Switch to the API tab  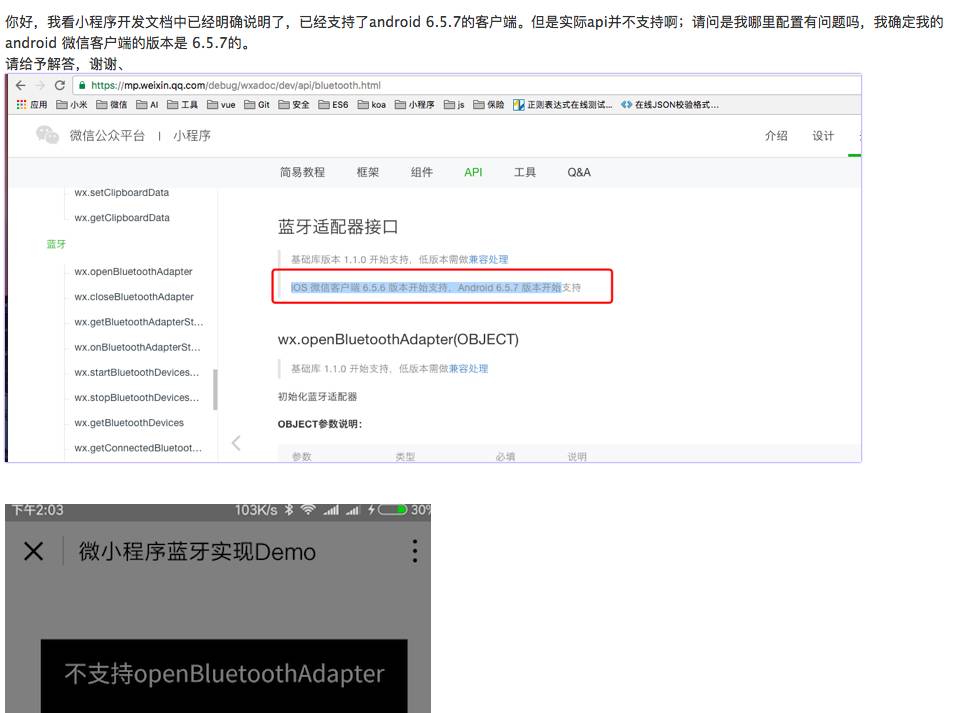[x=473, y=172]
